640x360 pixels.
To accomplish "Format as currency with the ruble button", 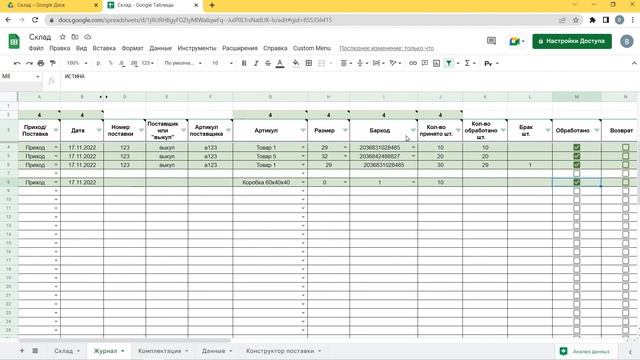I will click(x=99, y=63).
